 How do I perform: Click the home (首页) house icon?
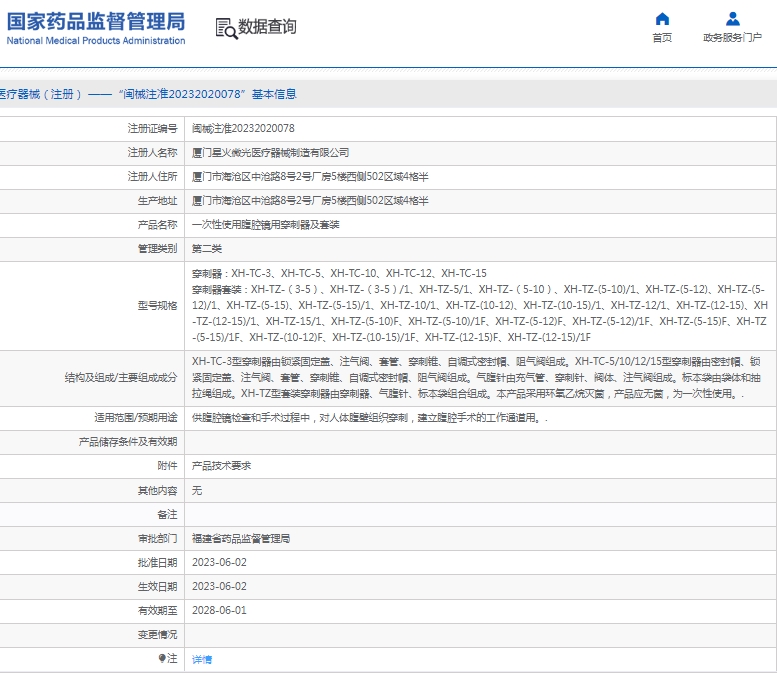(x=662, y=19)
